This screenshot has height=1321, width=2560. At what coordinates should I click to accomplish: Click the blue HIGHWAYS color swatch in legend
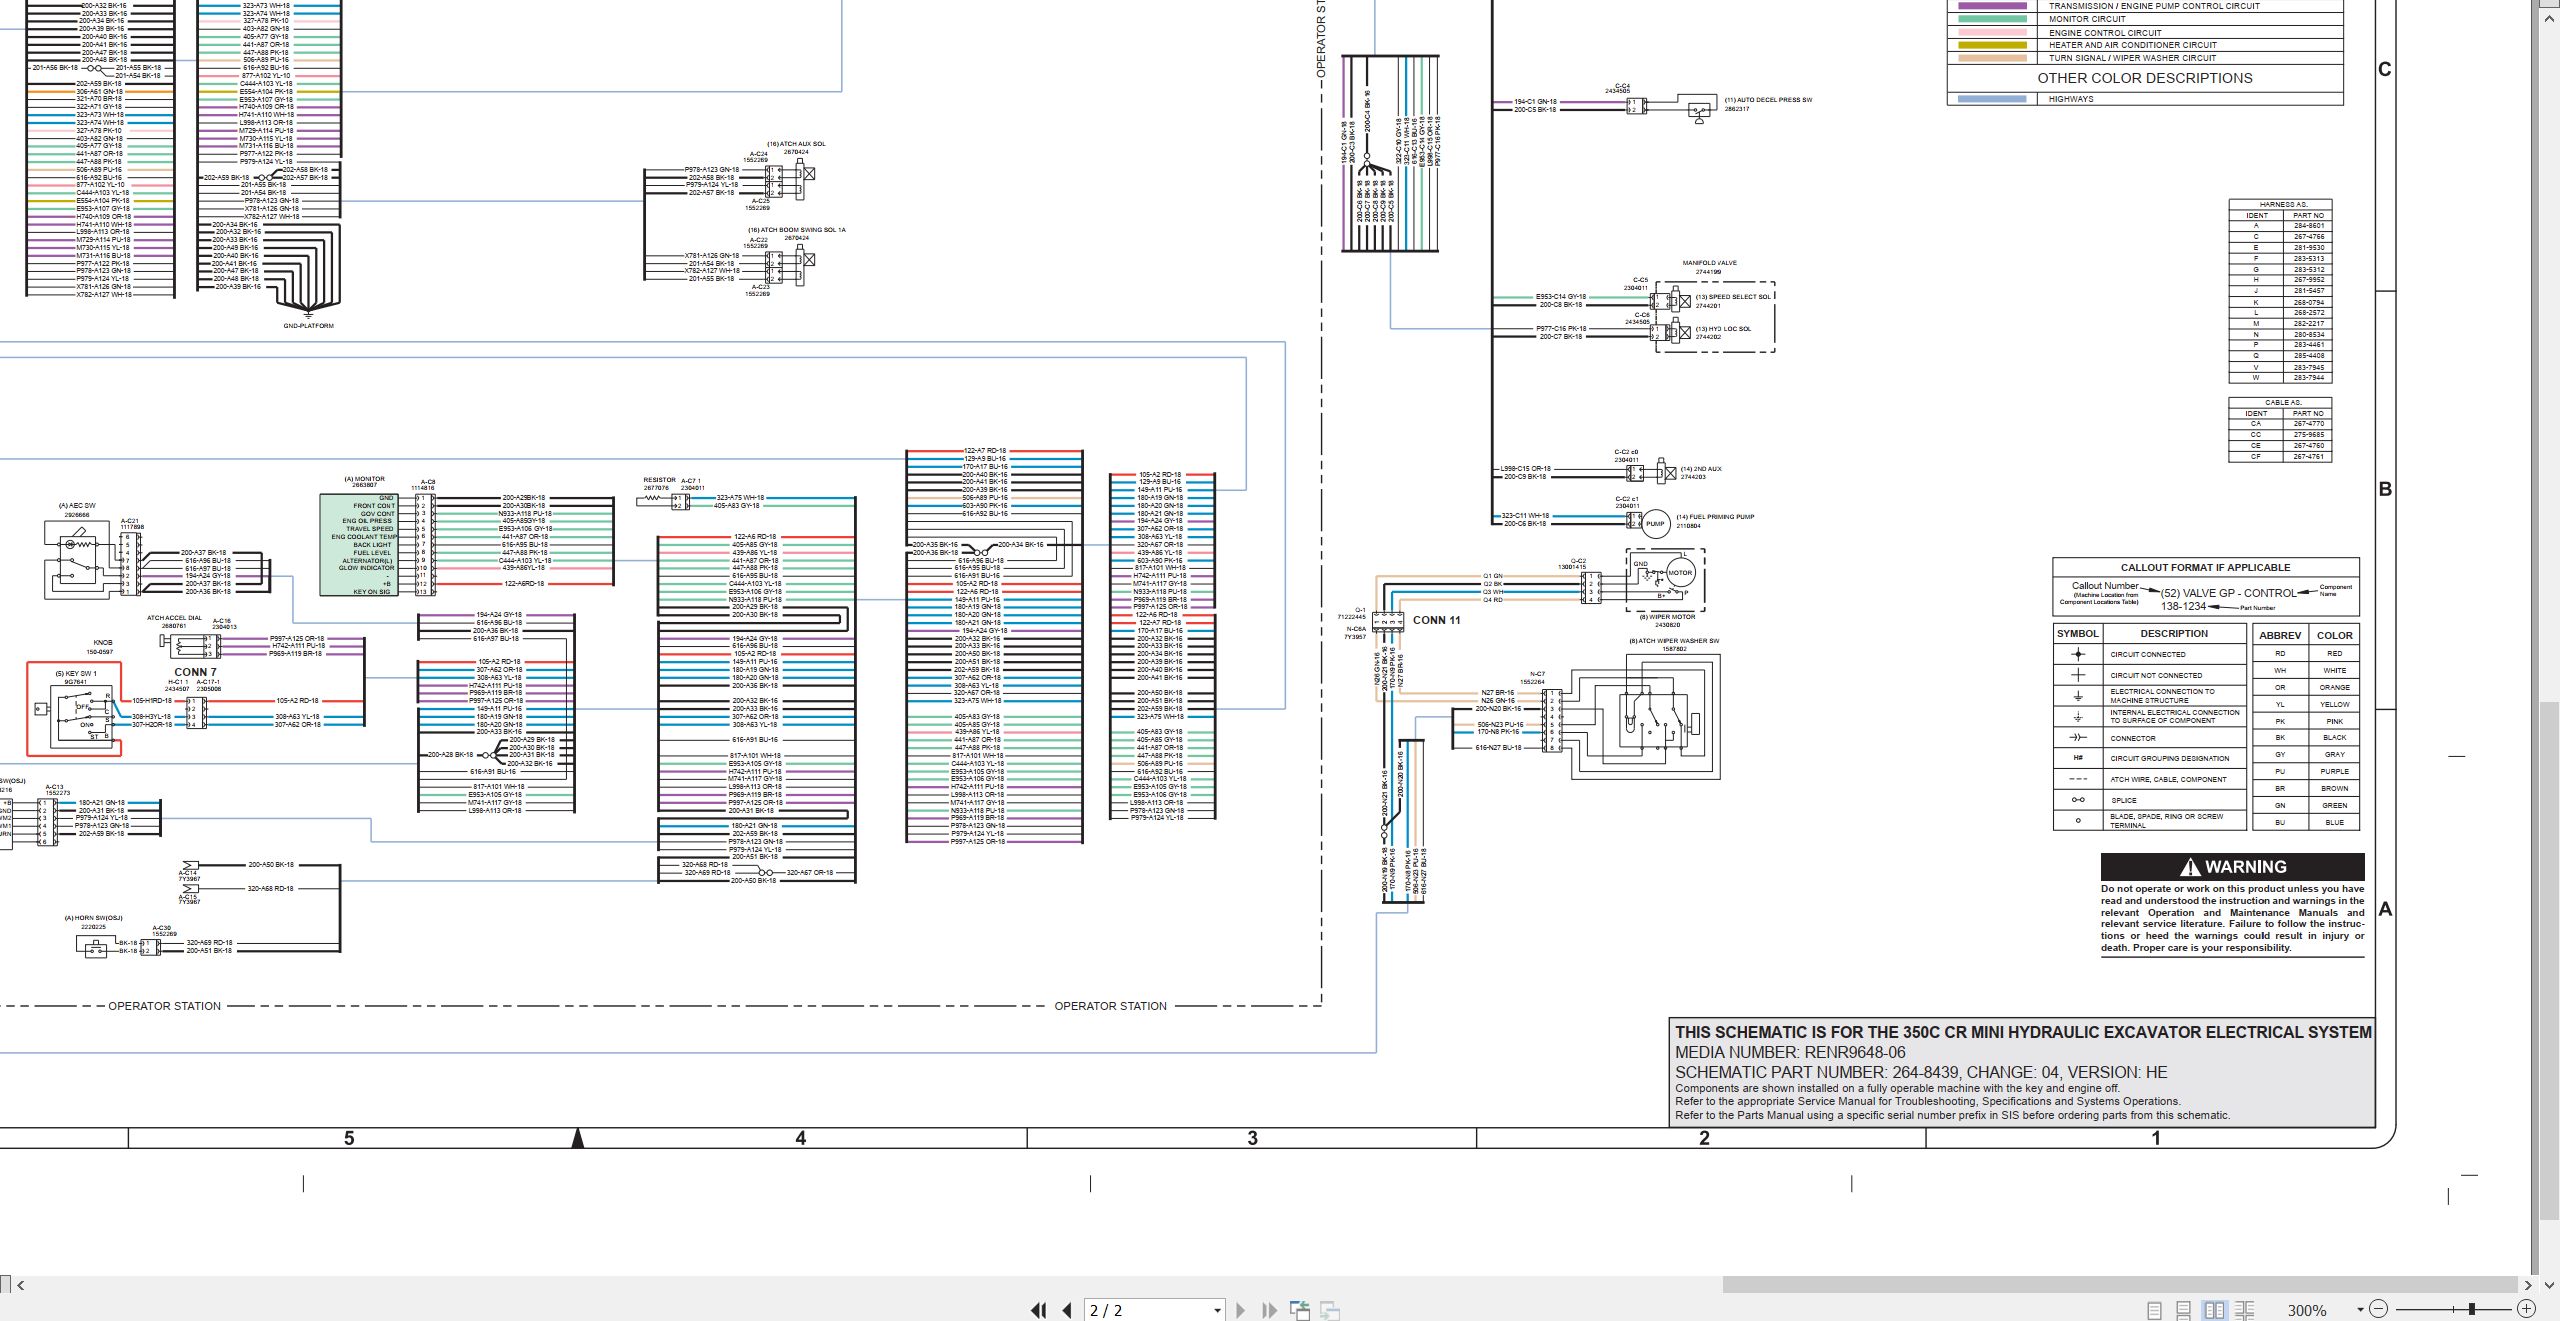coord(1992,99)
